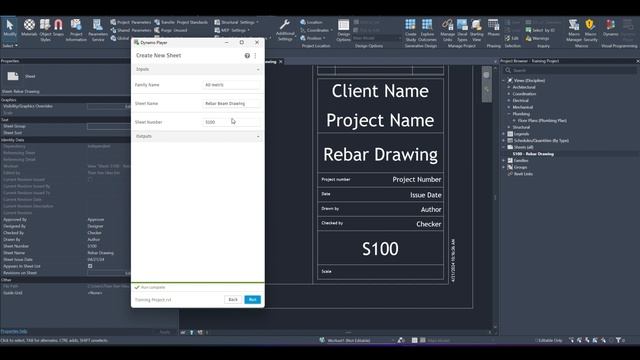Click Transfer Project Standards

tap(181, 22)
